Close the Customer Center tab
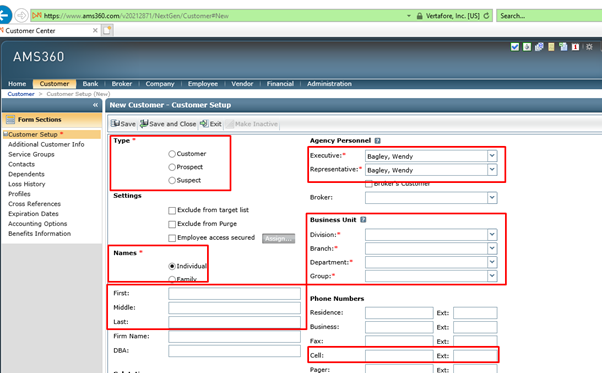Screen dimensions: 602x373 pos(95,30)
